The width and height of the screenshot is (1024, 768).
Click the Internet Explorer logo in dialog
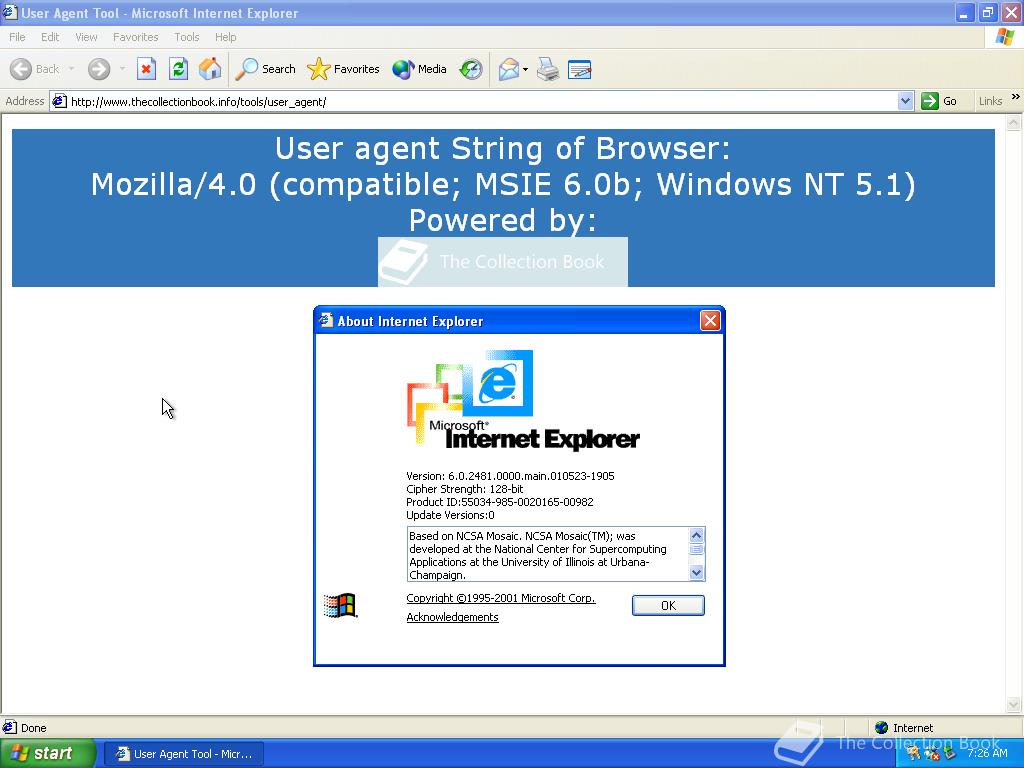pos(522,400)
